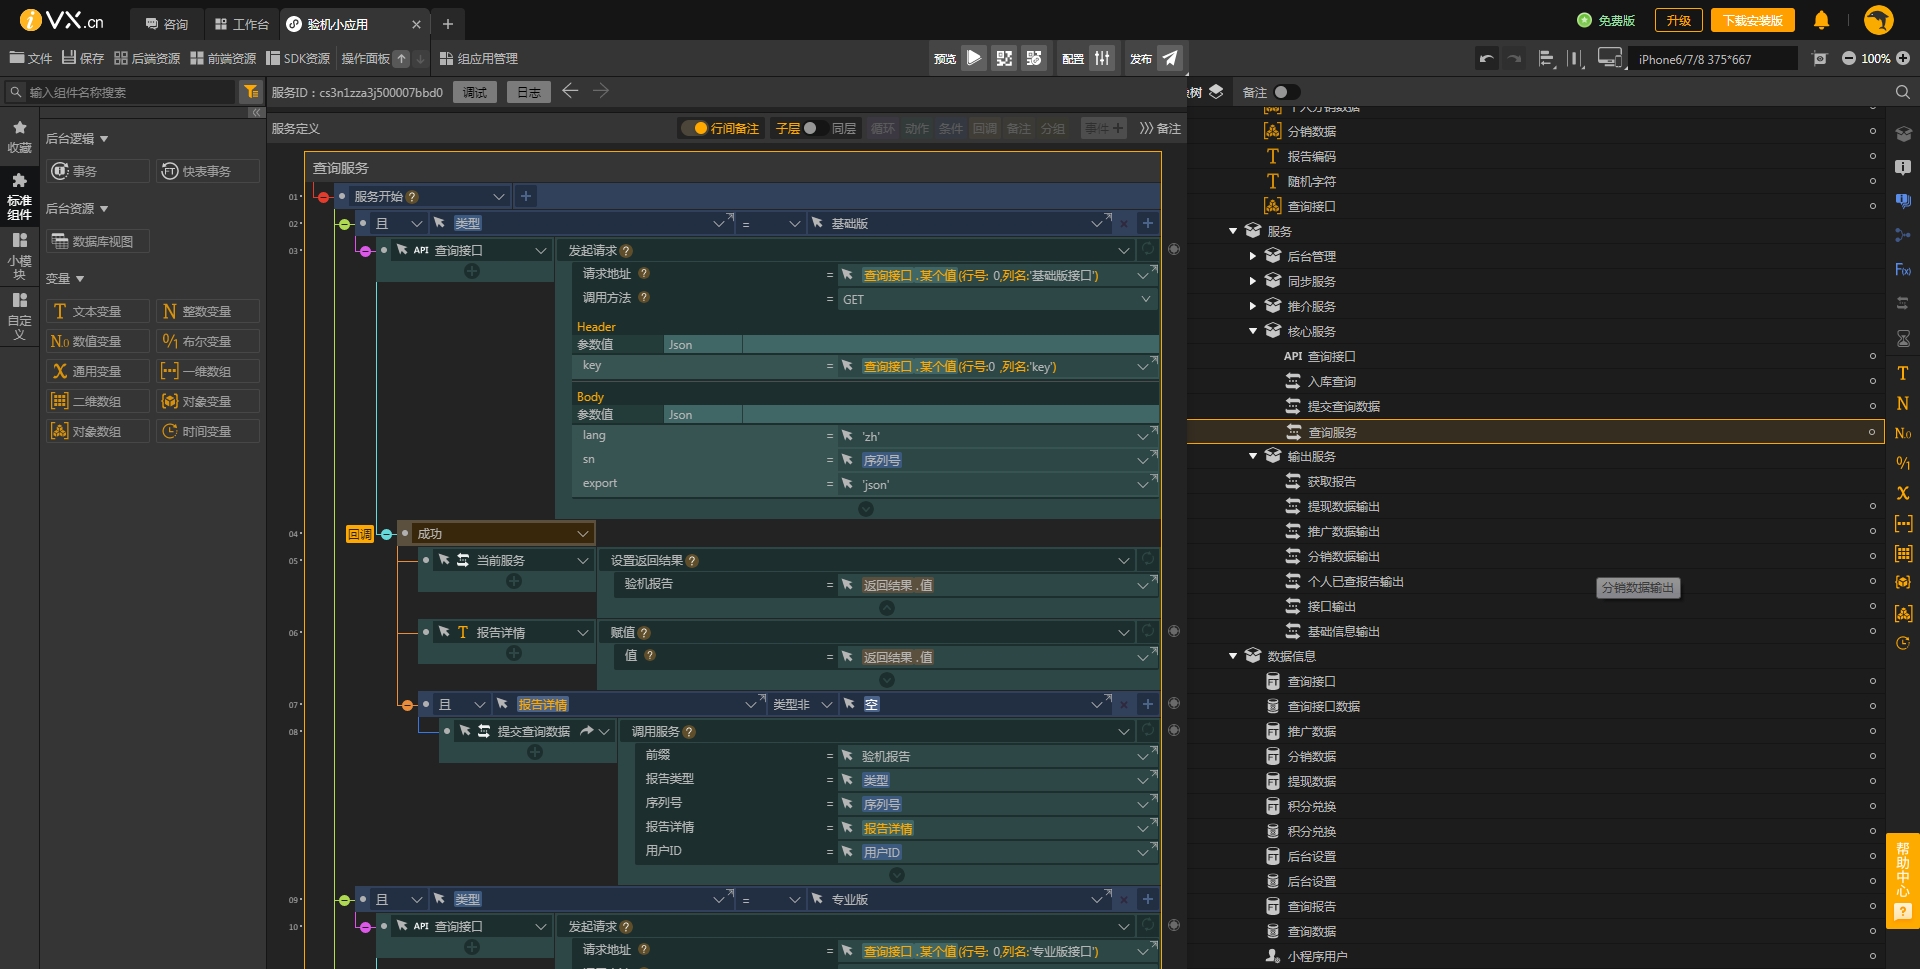
Task: Open 后端资源 menu
Action: tap(147, 58)
